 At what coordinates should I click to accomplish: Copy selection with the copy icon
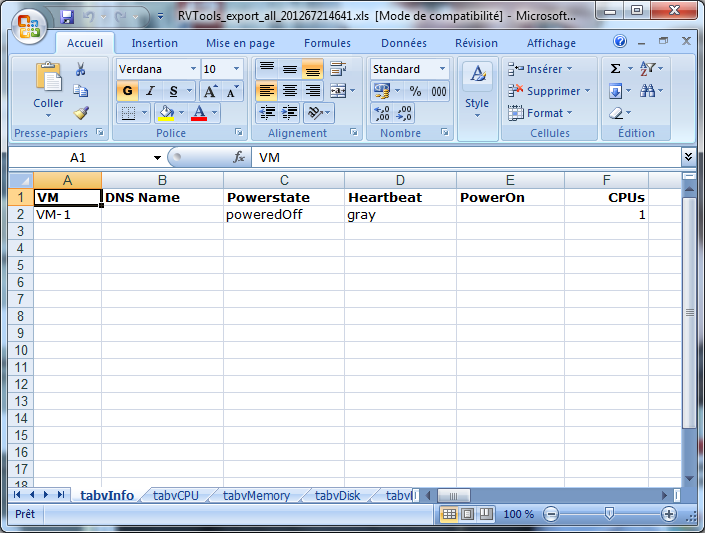81,91
